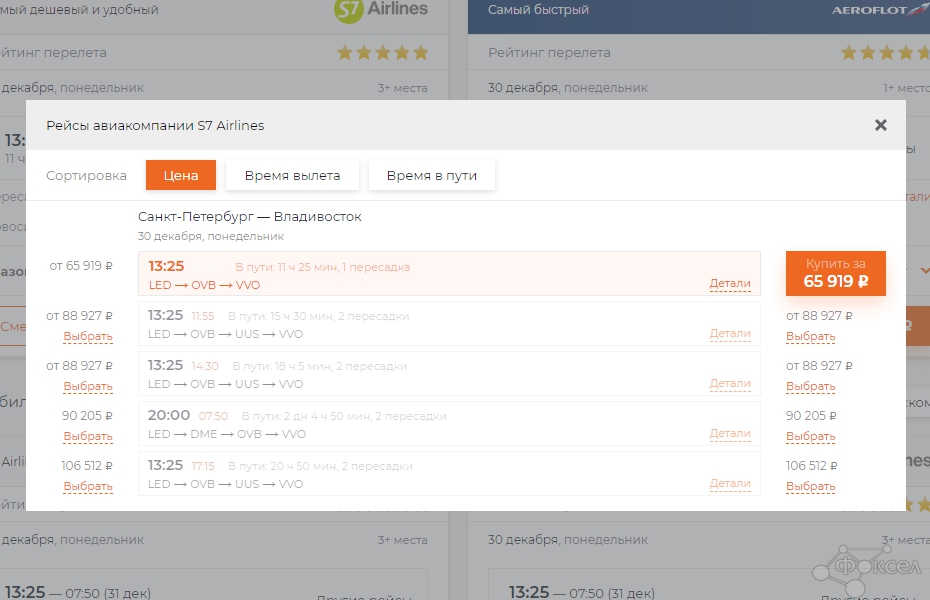
Task: Click S7 card rating stars
Action: click(x=383, y=52)
